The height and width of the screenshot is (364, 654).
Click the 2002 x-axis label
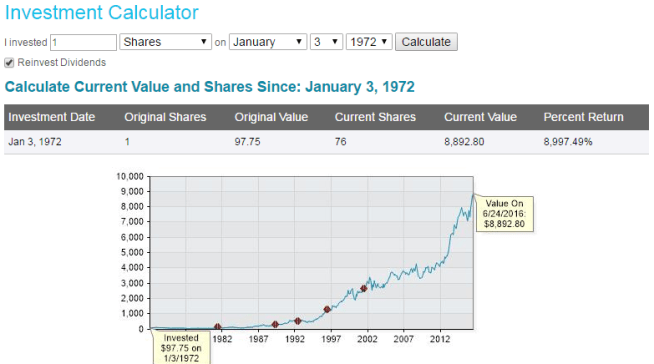367,339
